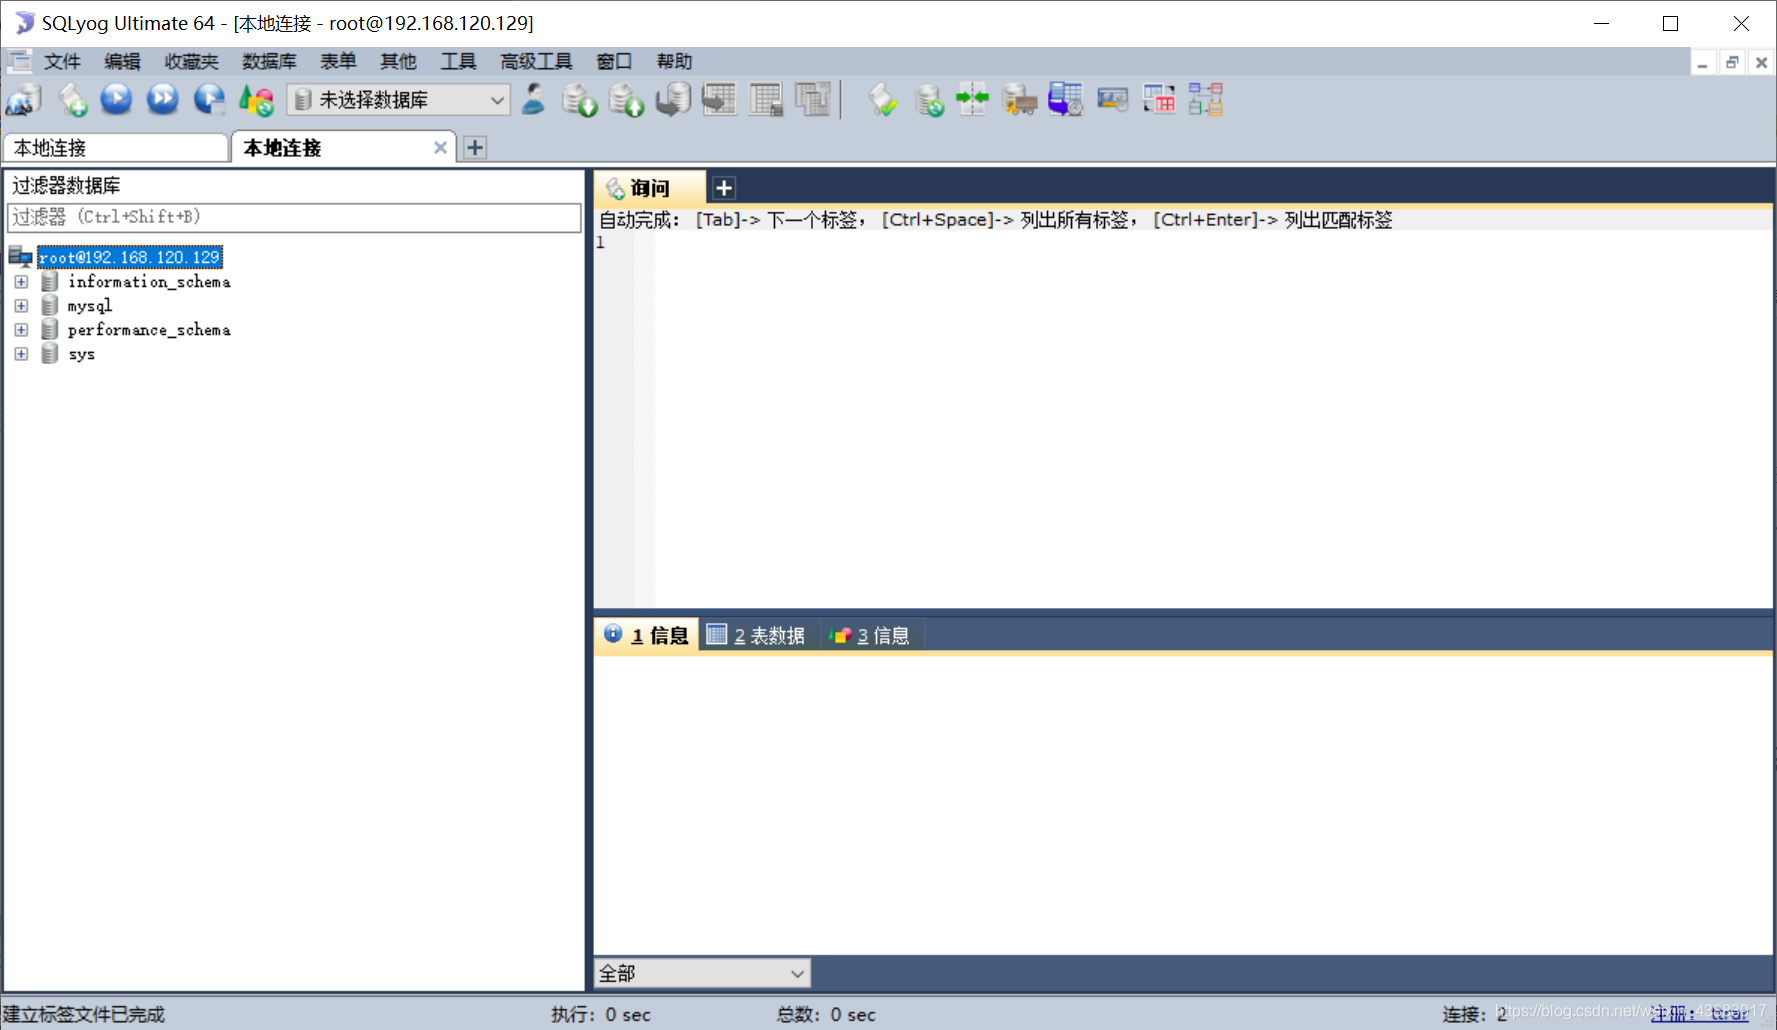Image resolution: width=1777 pixels, height=1030 pixels.
Task: Restore the inner MDI window
Action: [1732, 62]
